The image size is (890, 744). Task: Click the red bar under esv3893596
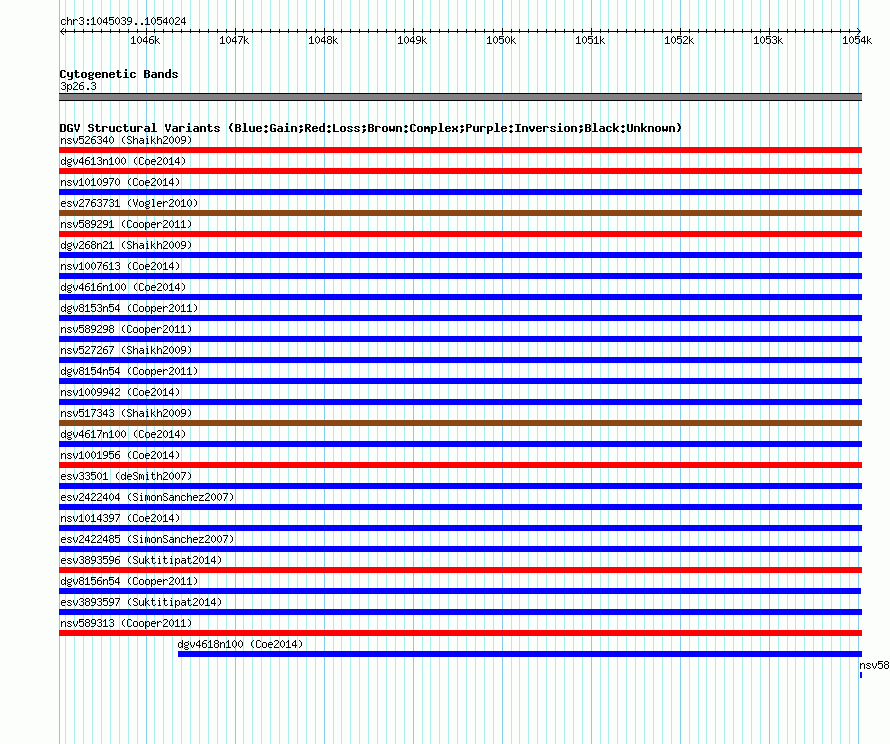point(460,570)
